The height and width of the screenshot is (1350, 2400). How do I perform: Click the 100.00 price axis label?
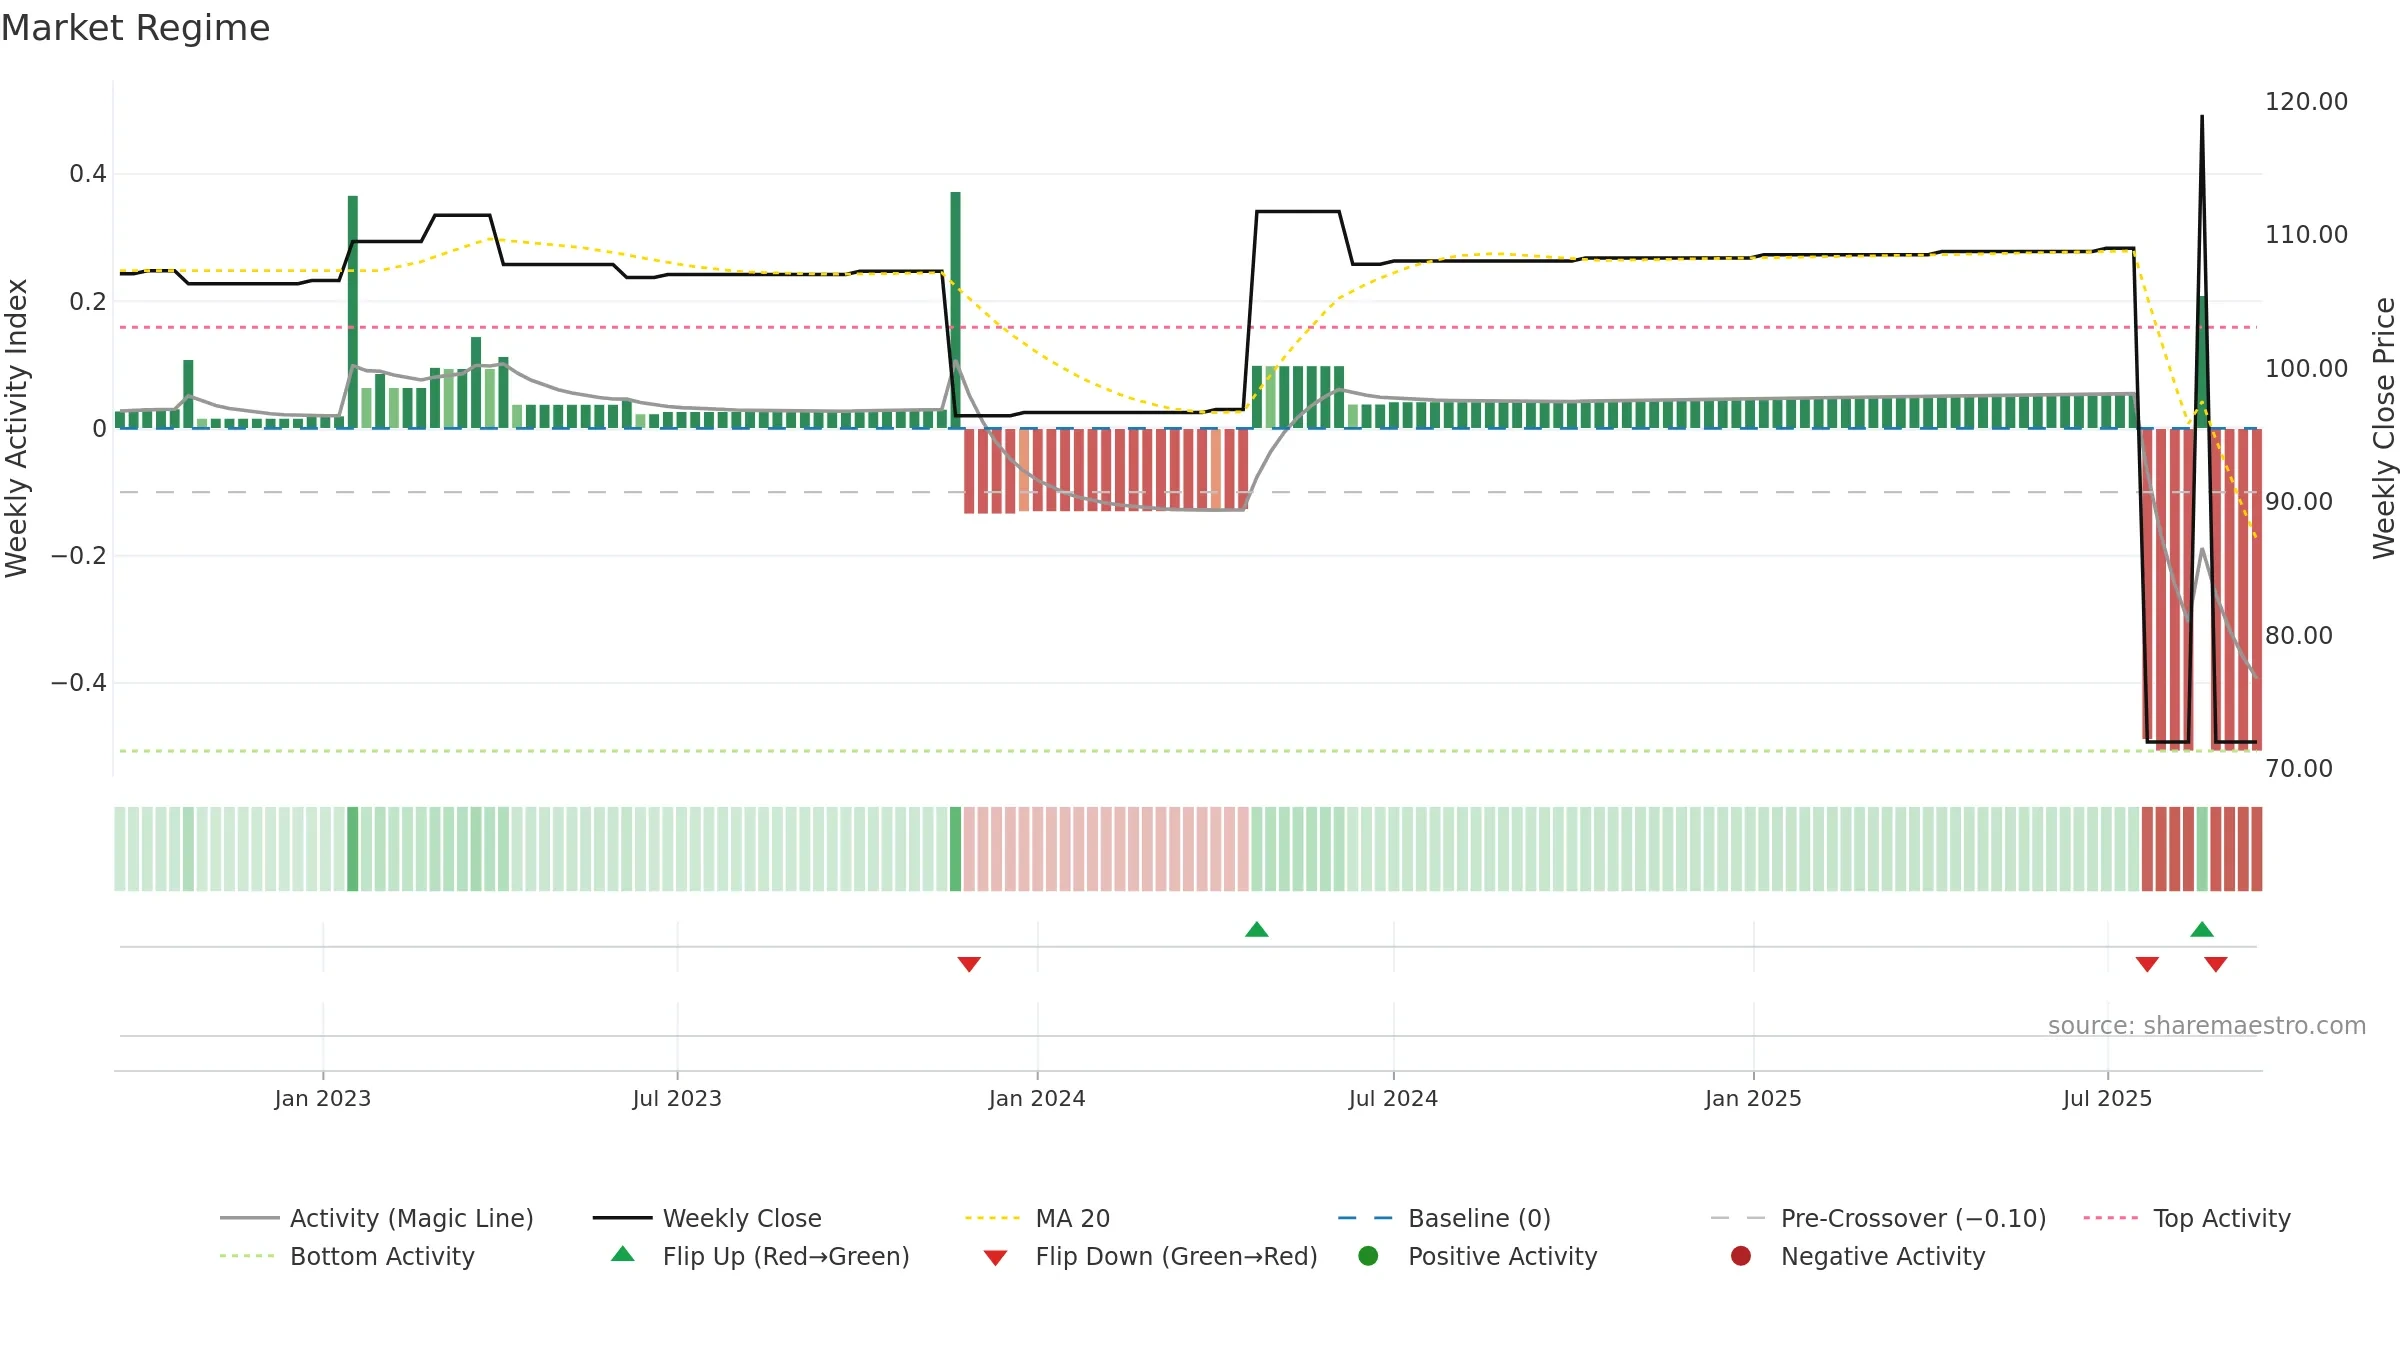coord(2306,369)
